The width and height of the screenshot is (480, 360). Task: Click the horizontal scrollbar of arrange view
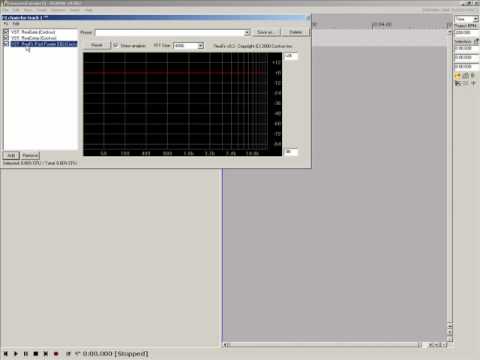(323, 345)
